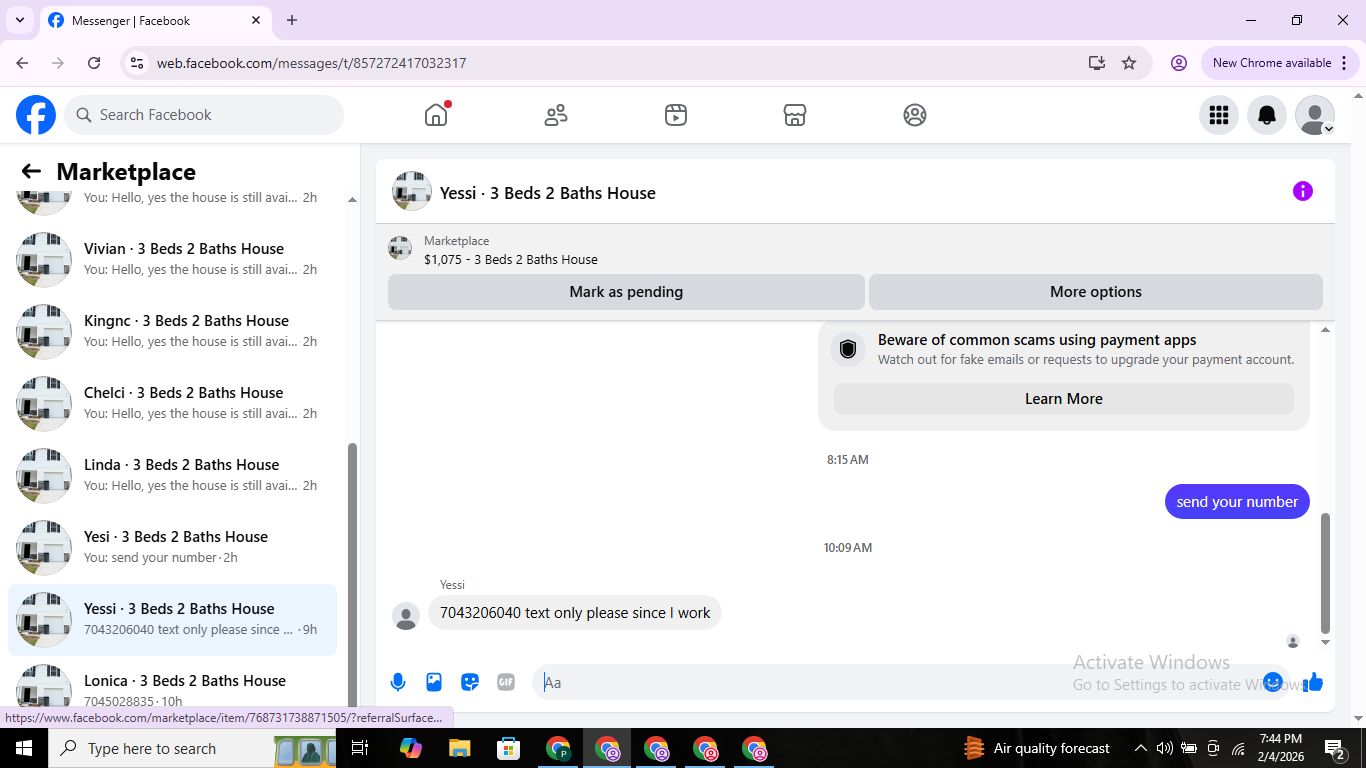The height and width of the screenshot is (768, 1366).
Task: Close the Messenger | Facebook tab
Action: [256, 20]
